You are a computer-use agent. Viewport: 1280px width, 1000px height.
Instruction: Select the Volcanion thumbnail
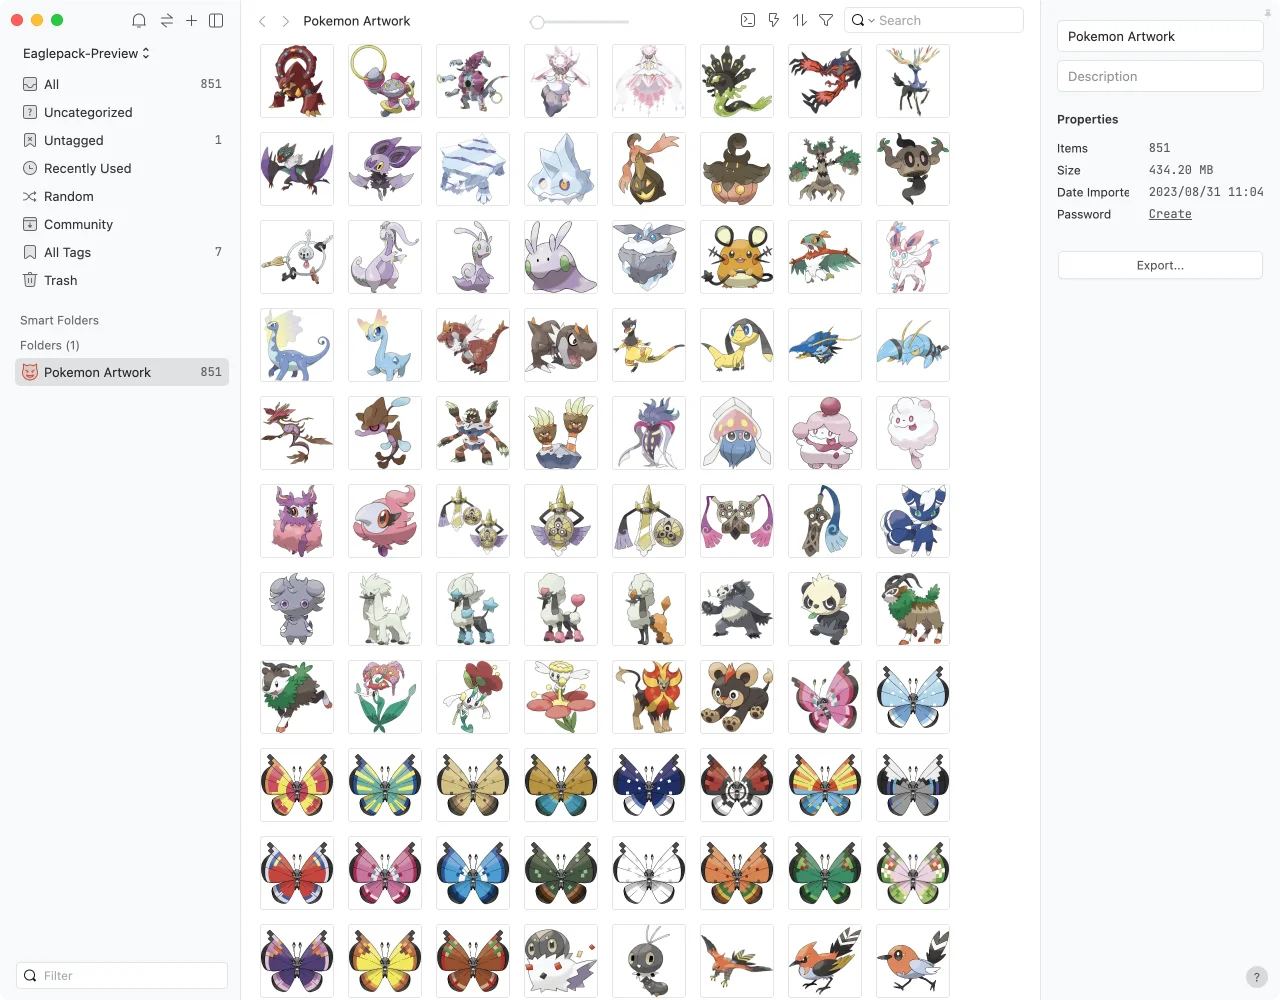pyautogui.click(x=297, y=81)
